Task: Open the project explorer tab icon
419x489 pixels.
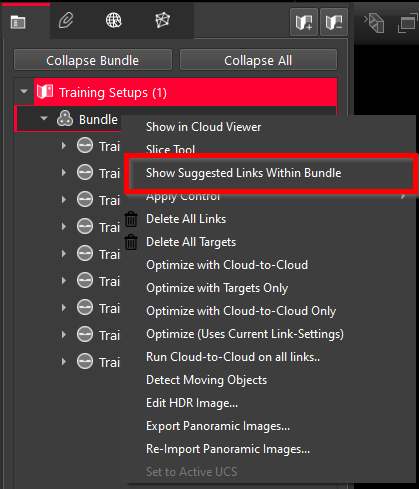Action: pyautogui.click(x=18, y=22)
